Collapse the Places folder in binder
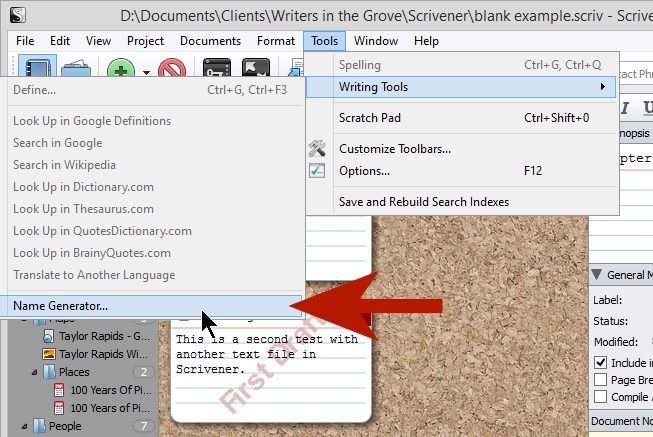Image resolution: width=653 pixels, height=437 pixels. tap(33, 372)
